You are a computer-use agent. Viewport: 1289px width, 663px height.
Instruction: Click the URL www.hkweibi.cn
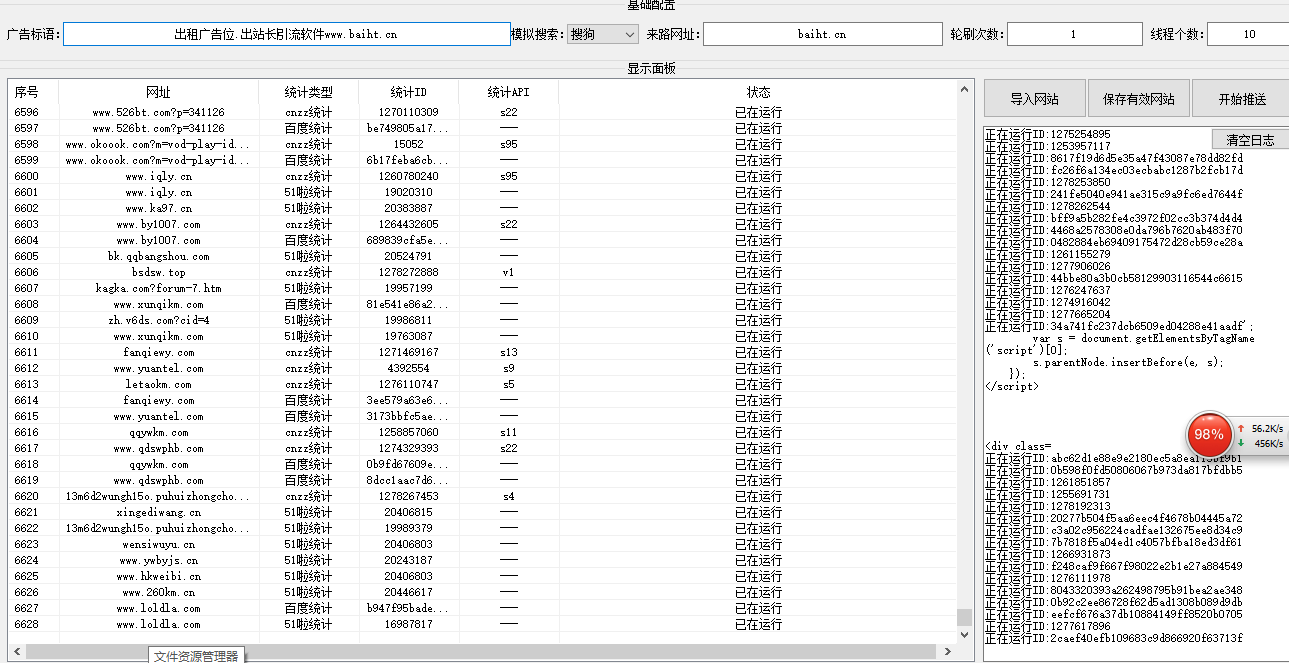158,576
